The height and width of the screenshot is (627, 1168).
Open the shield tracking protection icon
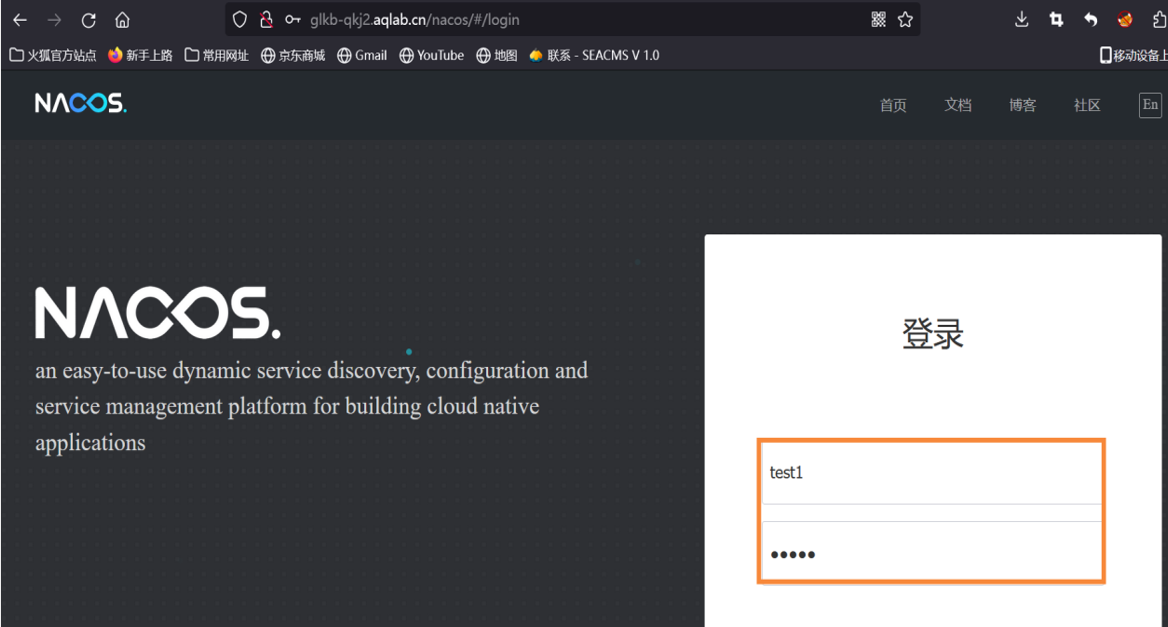tap(239, 19)
